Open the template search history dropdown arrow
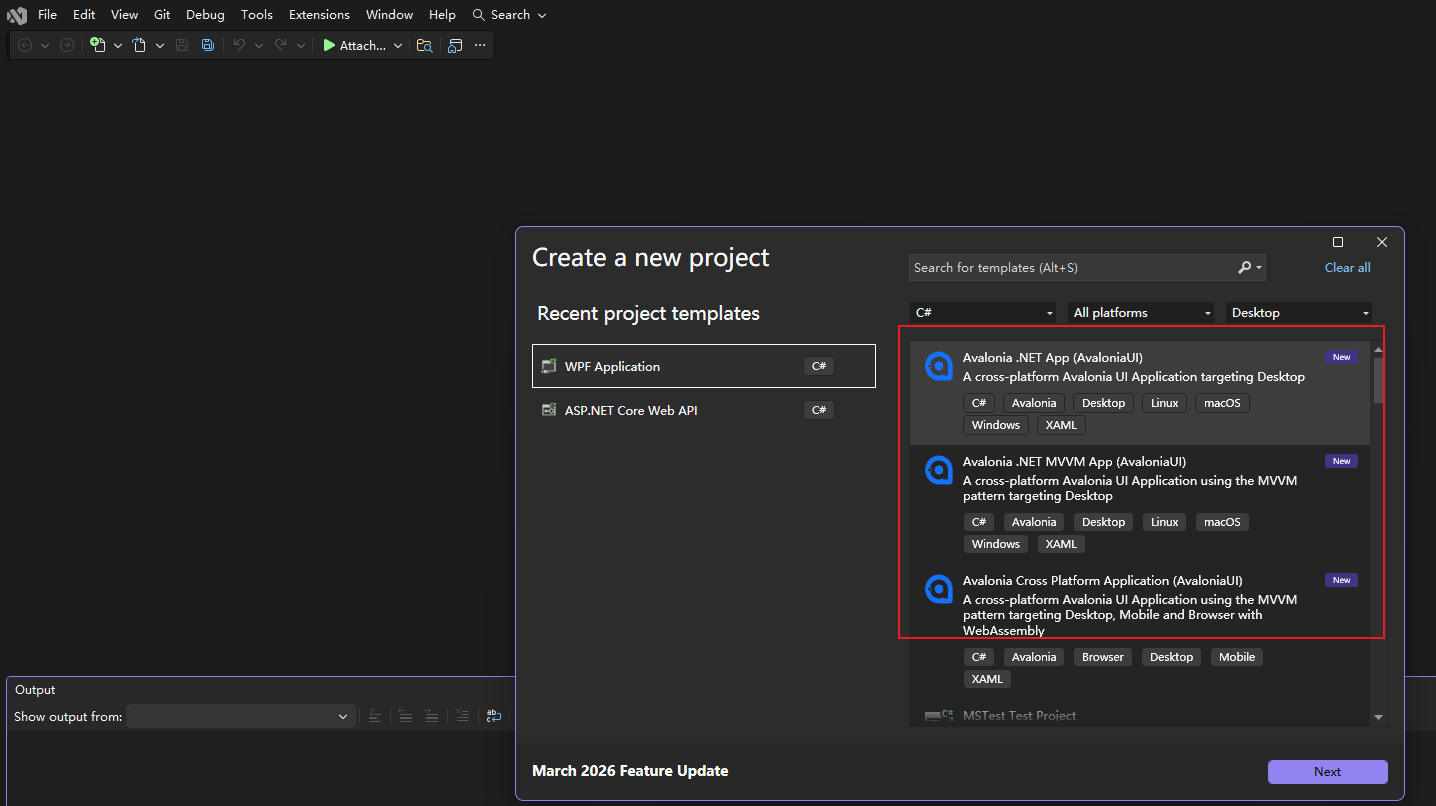This screenshot has height=806, width=1436. point(1259,268)
